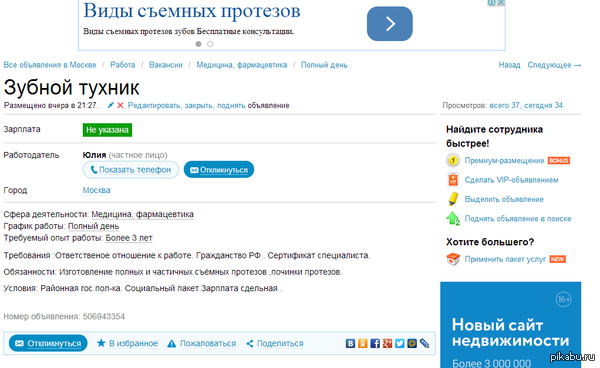The height and width of the screenshot is (368, 600).
Task: Click the Premium placement coin icon
Action: 453,160
